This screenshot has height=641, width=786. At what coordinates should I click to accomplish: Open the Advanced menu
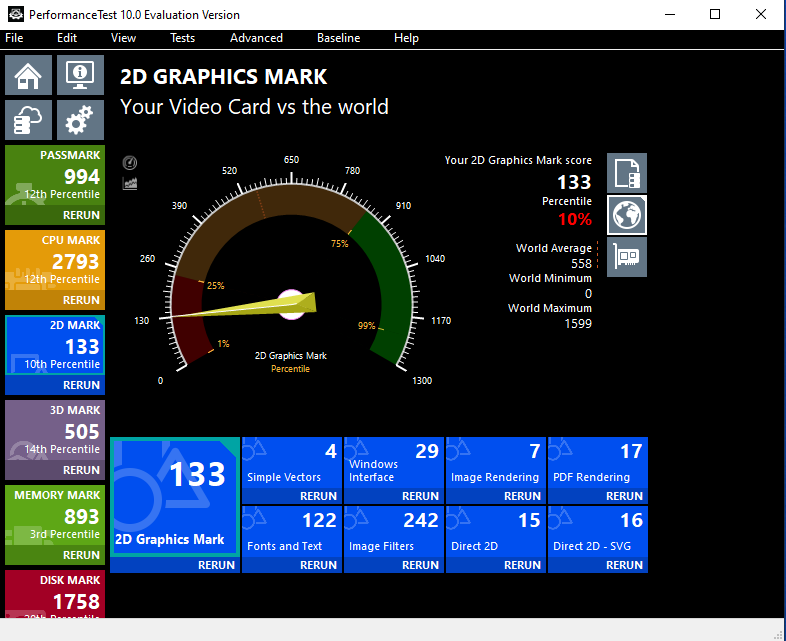[256, 38]
